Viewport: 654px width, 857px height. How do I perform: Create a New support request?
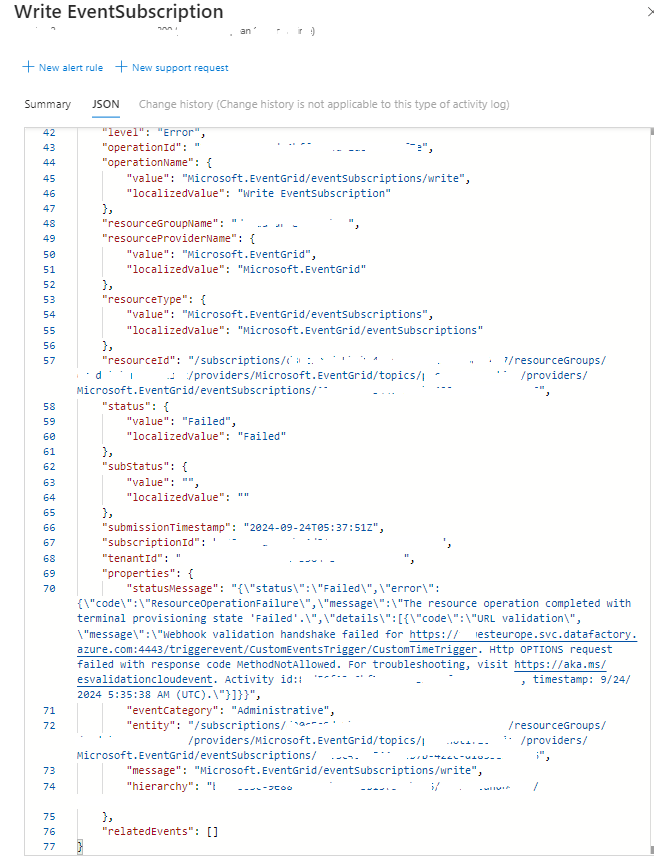[x=172, y=67]
